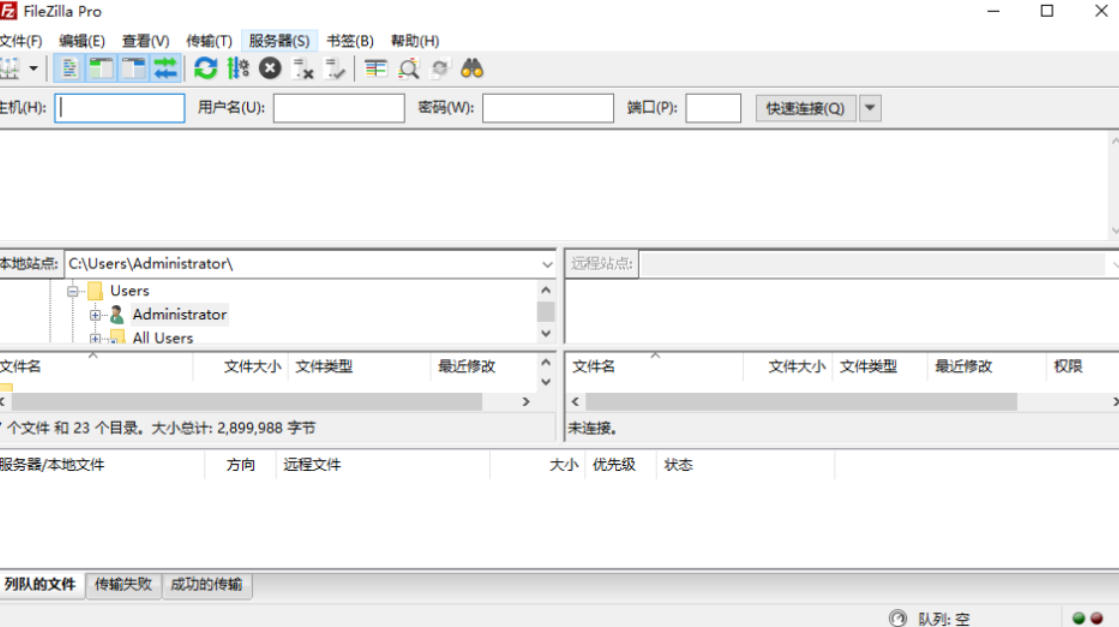
Task: Click the FileZilla Pro title bar logo
Action: pyautogui.click(x=8, y=11)
